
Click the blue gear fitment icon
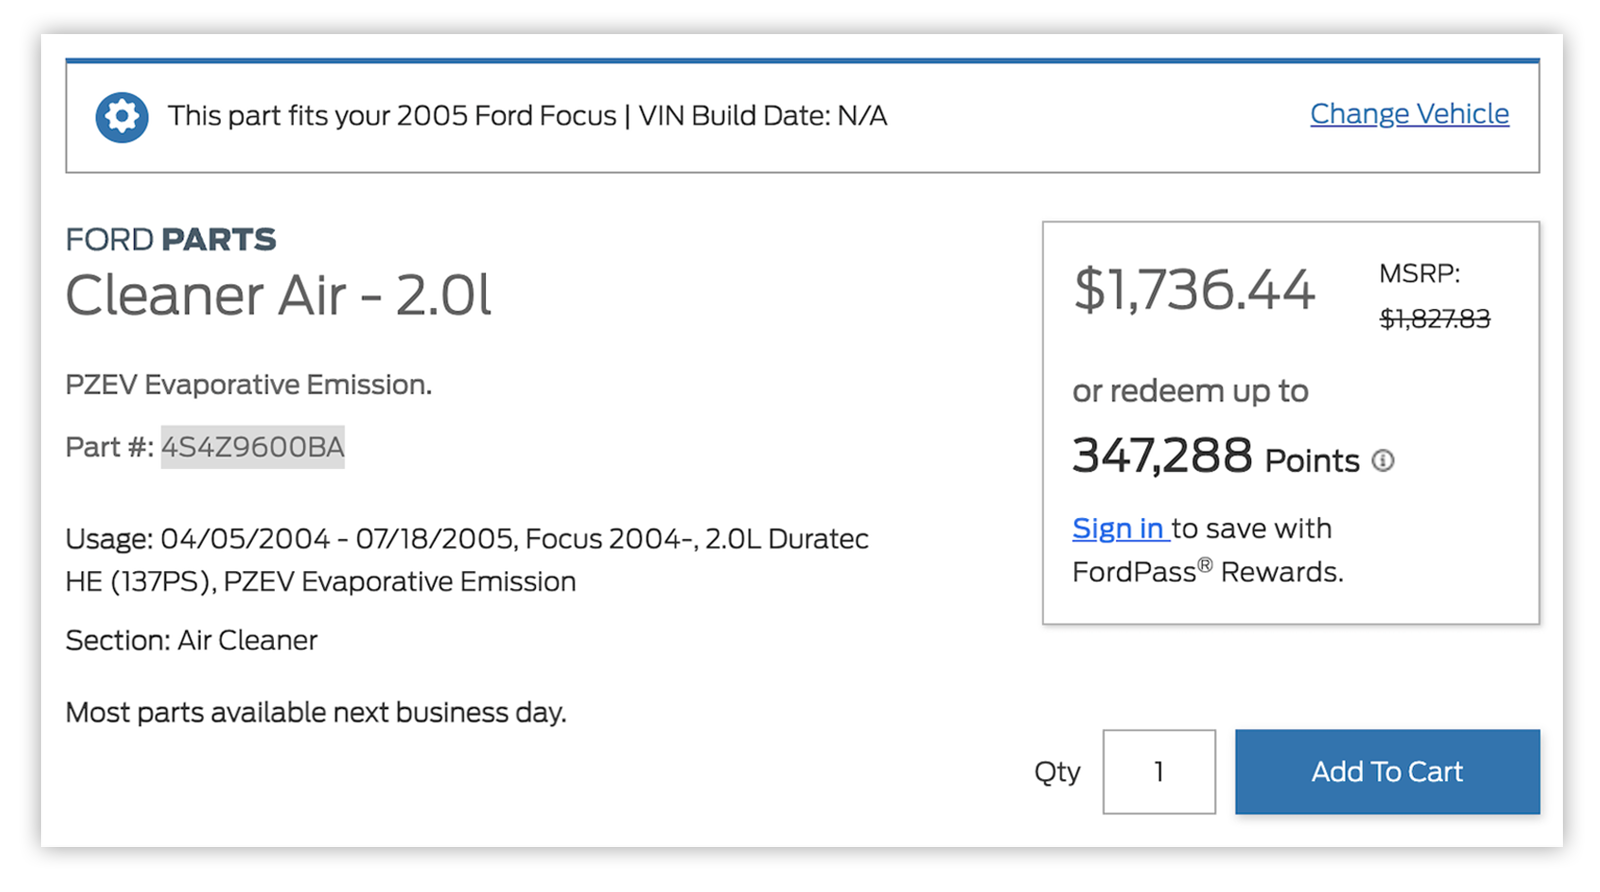pyautogui.click(x=122, y=117)
